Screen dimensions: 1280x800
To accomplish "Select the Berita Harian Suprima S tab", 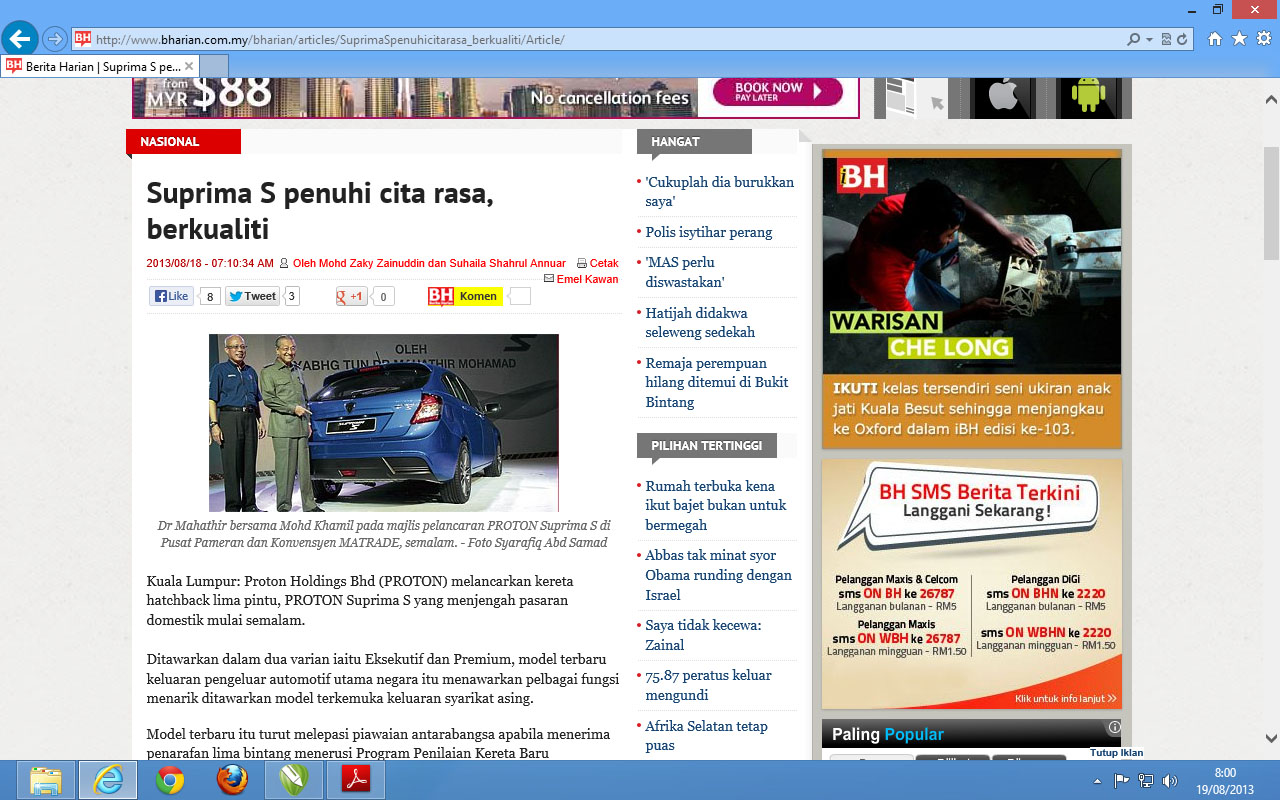I will coord(100,67).
